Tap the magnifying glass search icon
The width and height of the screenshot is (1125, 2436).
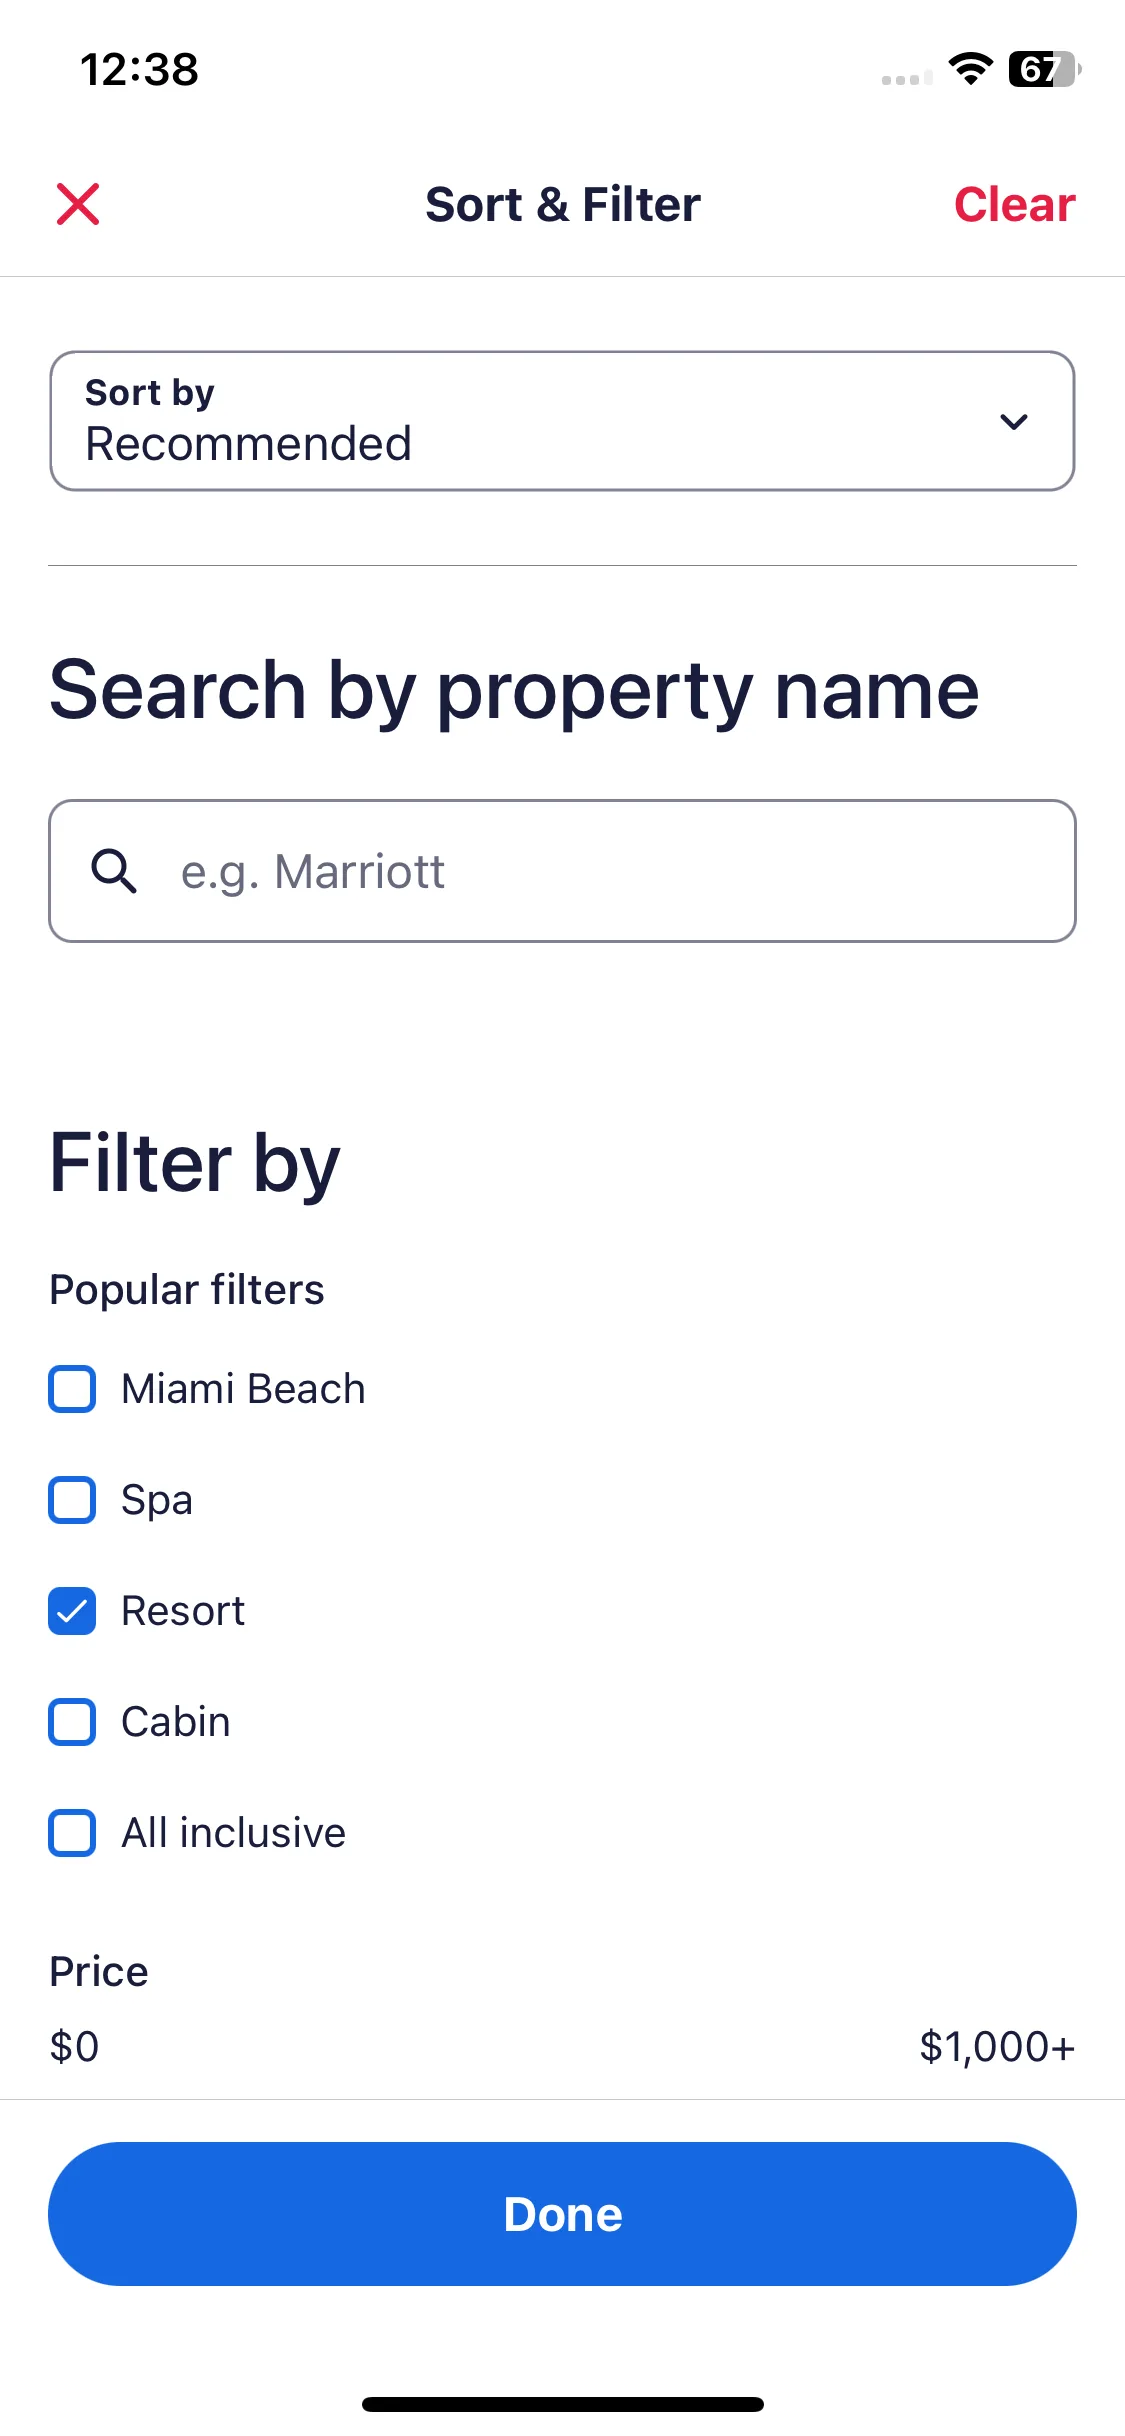(114, 871)
